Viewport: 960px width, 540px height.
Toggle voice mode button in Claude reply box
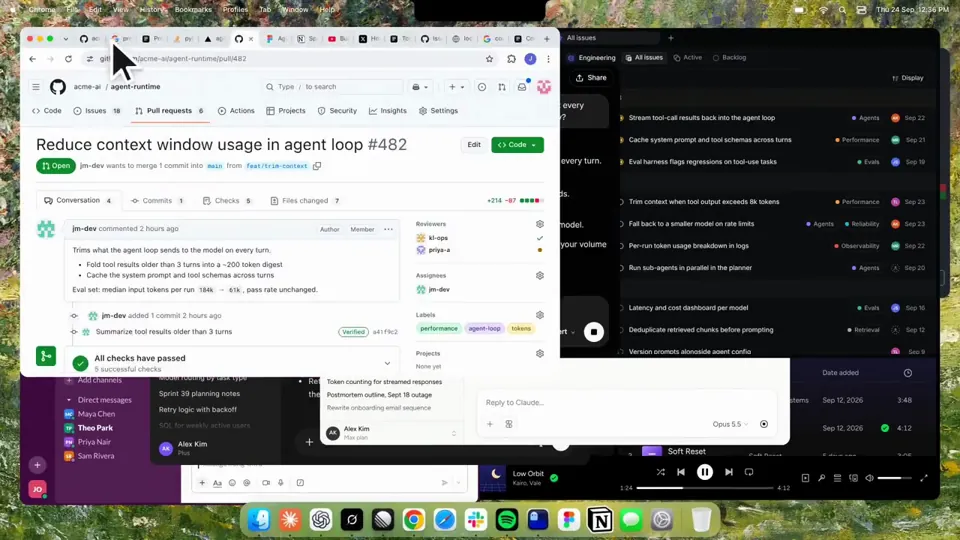pos(763,424)
